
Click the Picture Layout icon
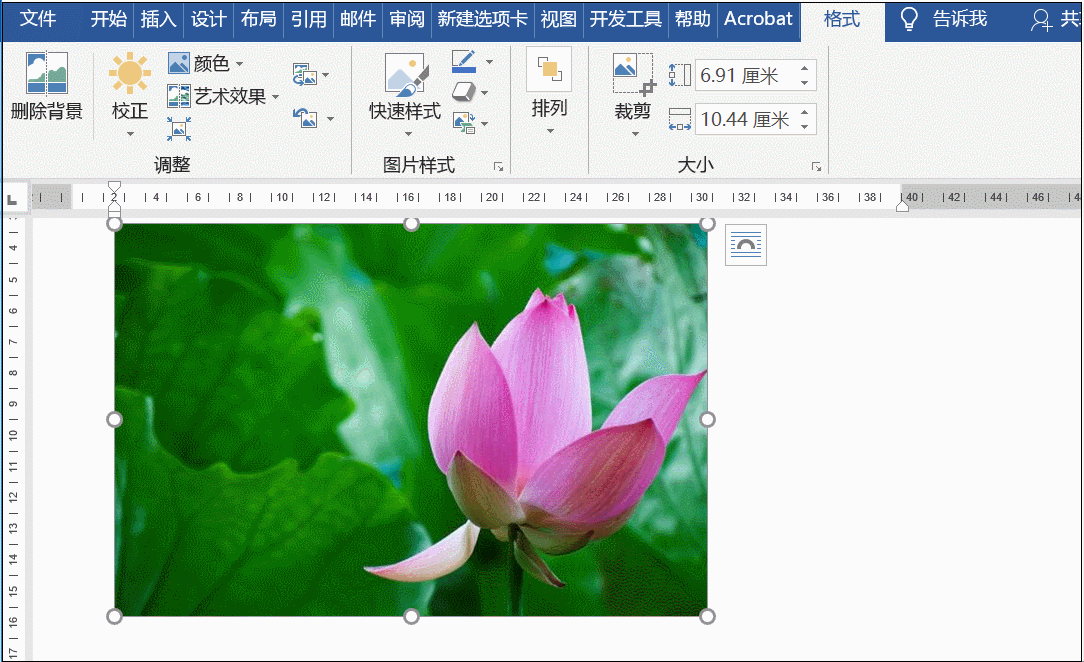tap(464, 123)
